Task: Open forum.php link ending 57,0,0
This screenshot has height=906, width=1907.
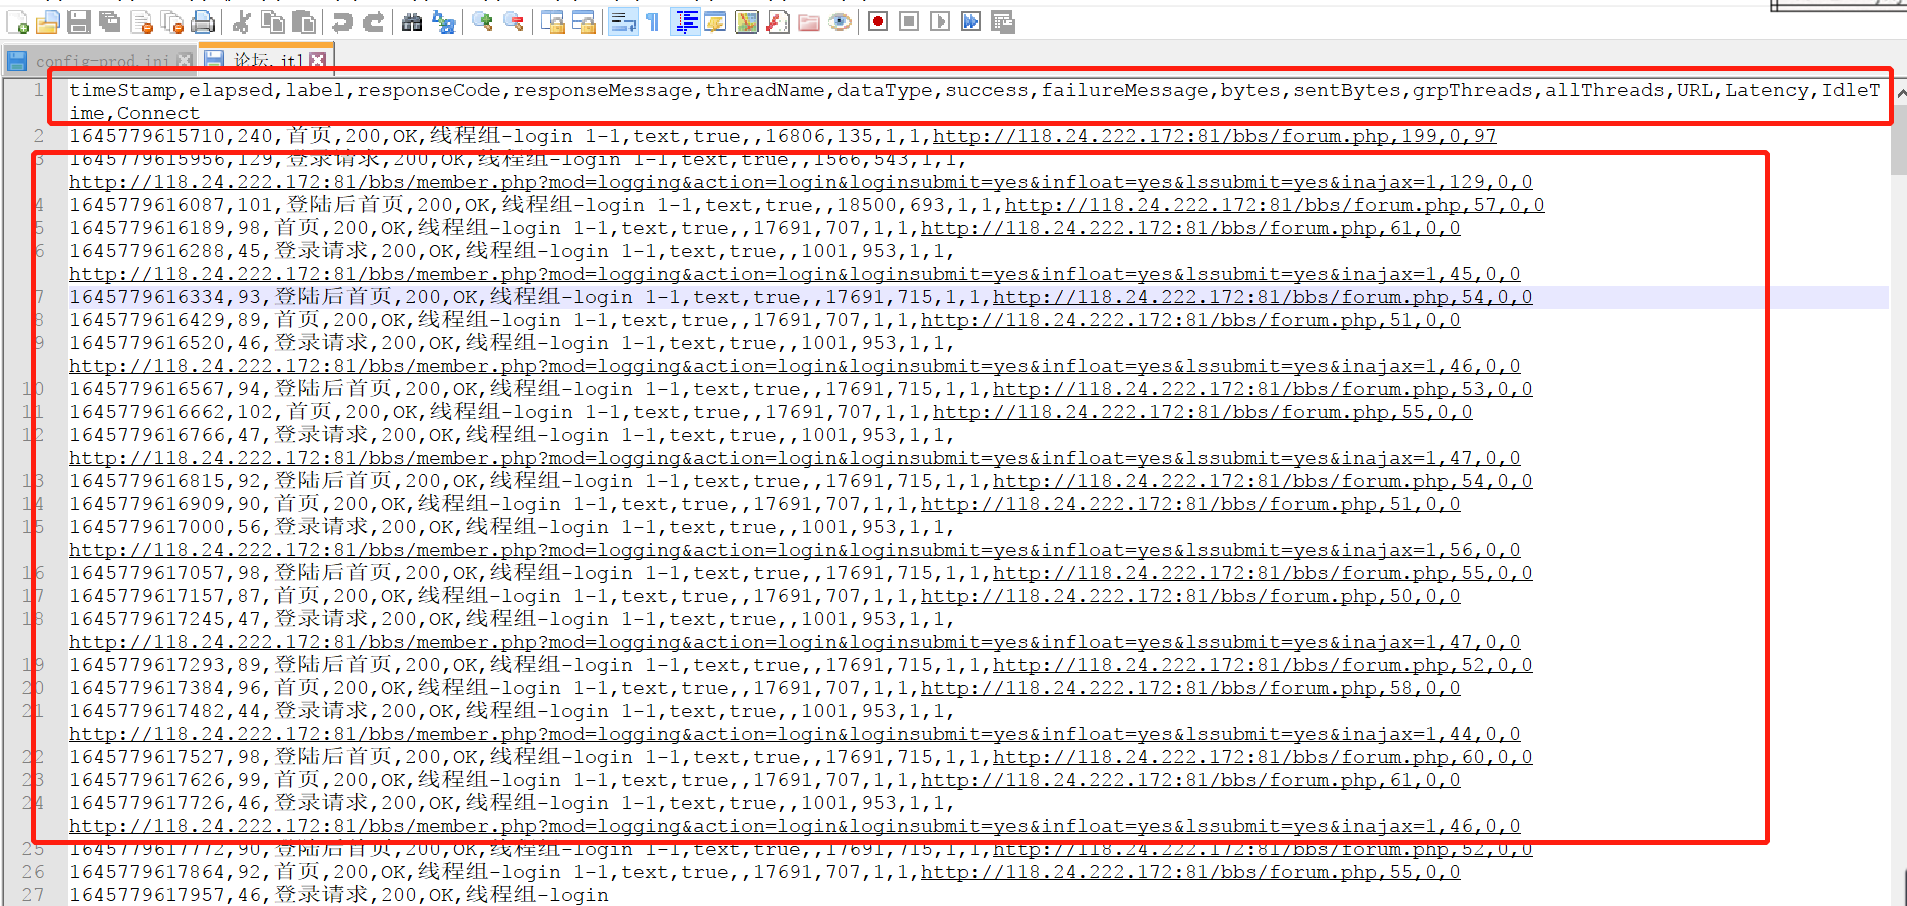Action: (1274, 205)
